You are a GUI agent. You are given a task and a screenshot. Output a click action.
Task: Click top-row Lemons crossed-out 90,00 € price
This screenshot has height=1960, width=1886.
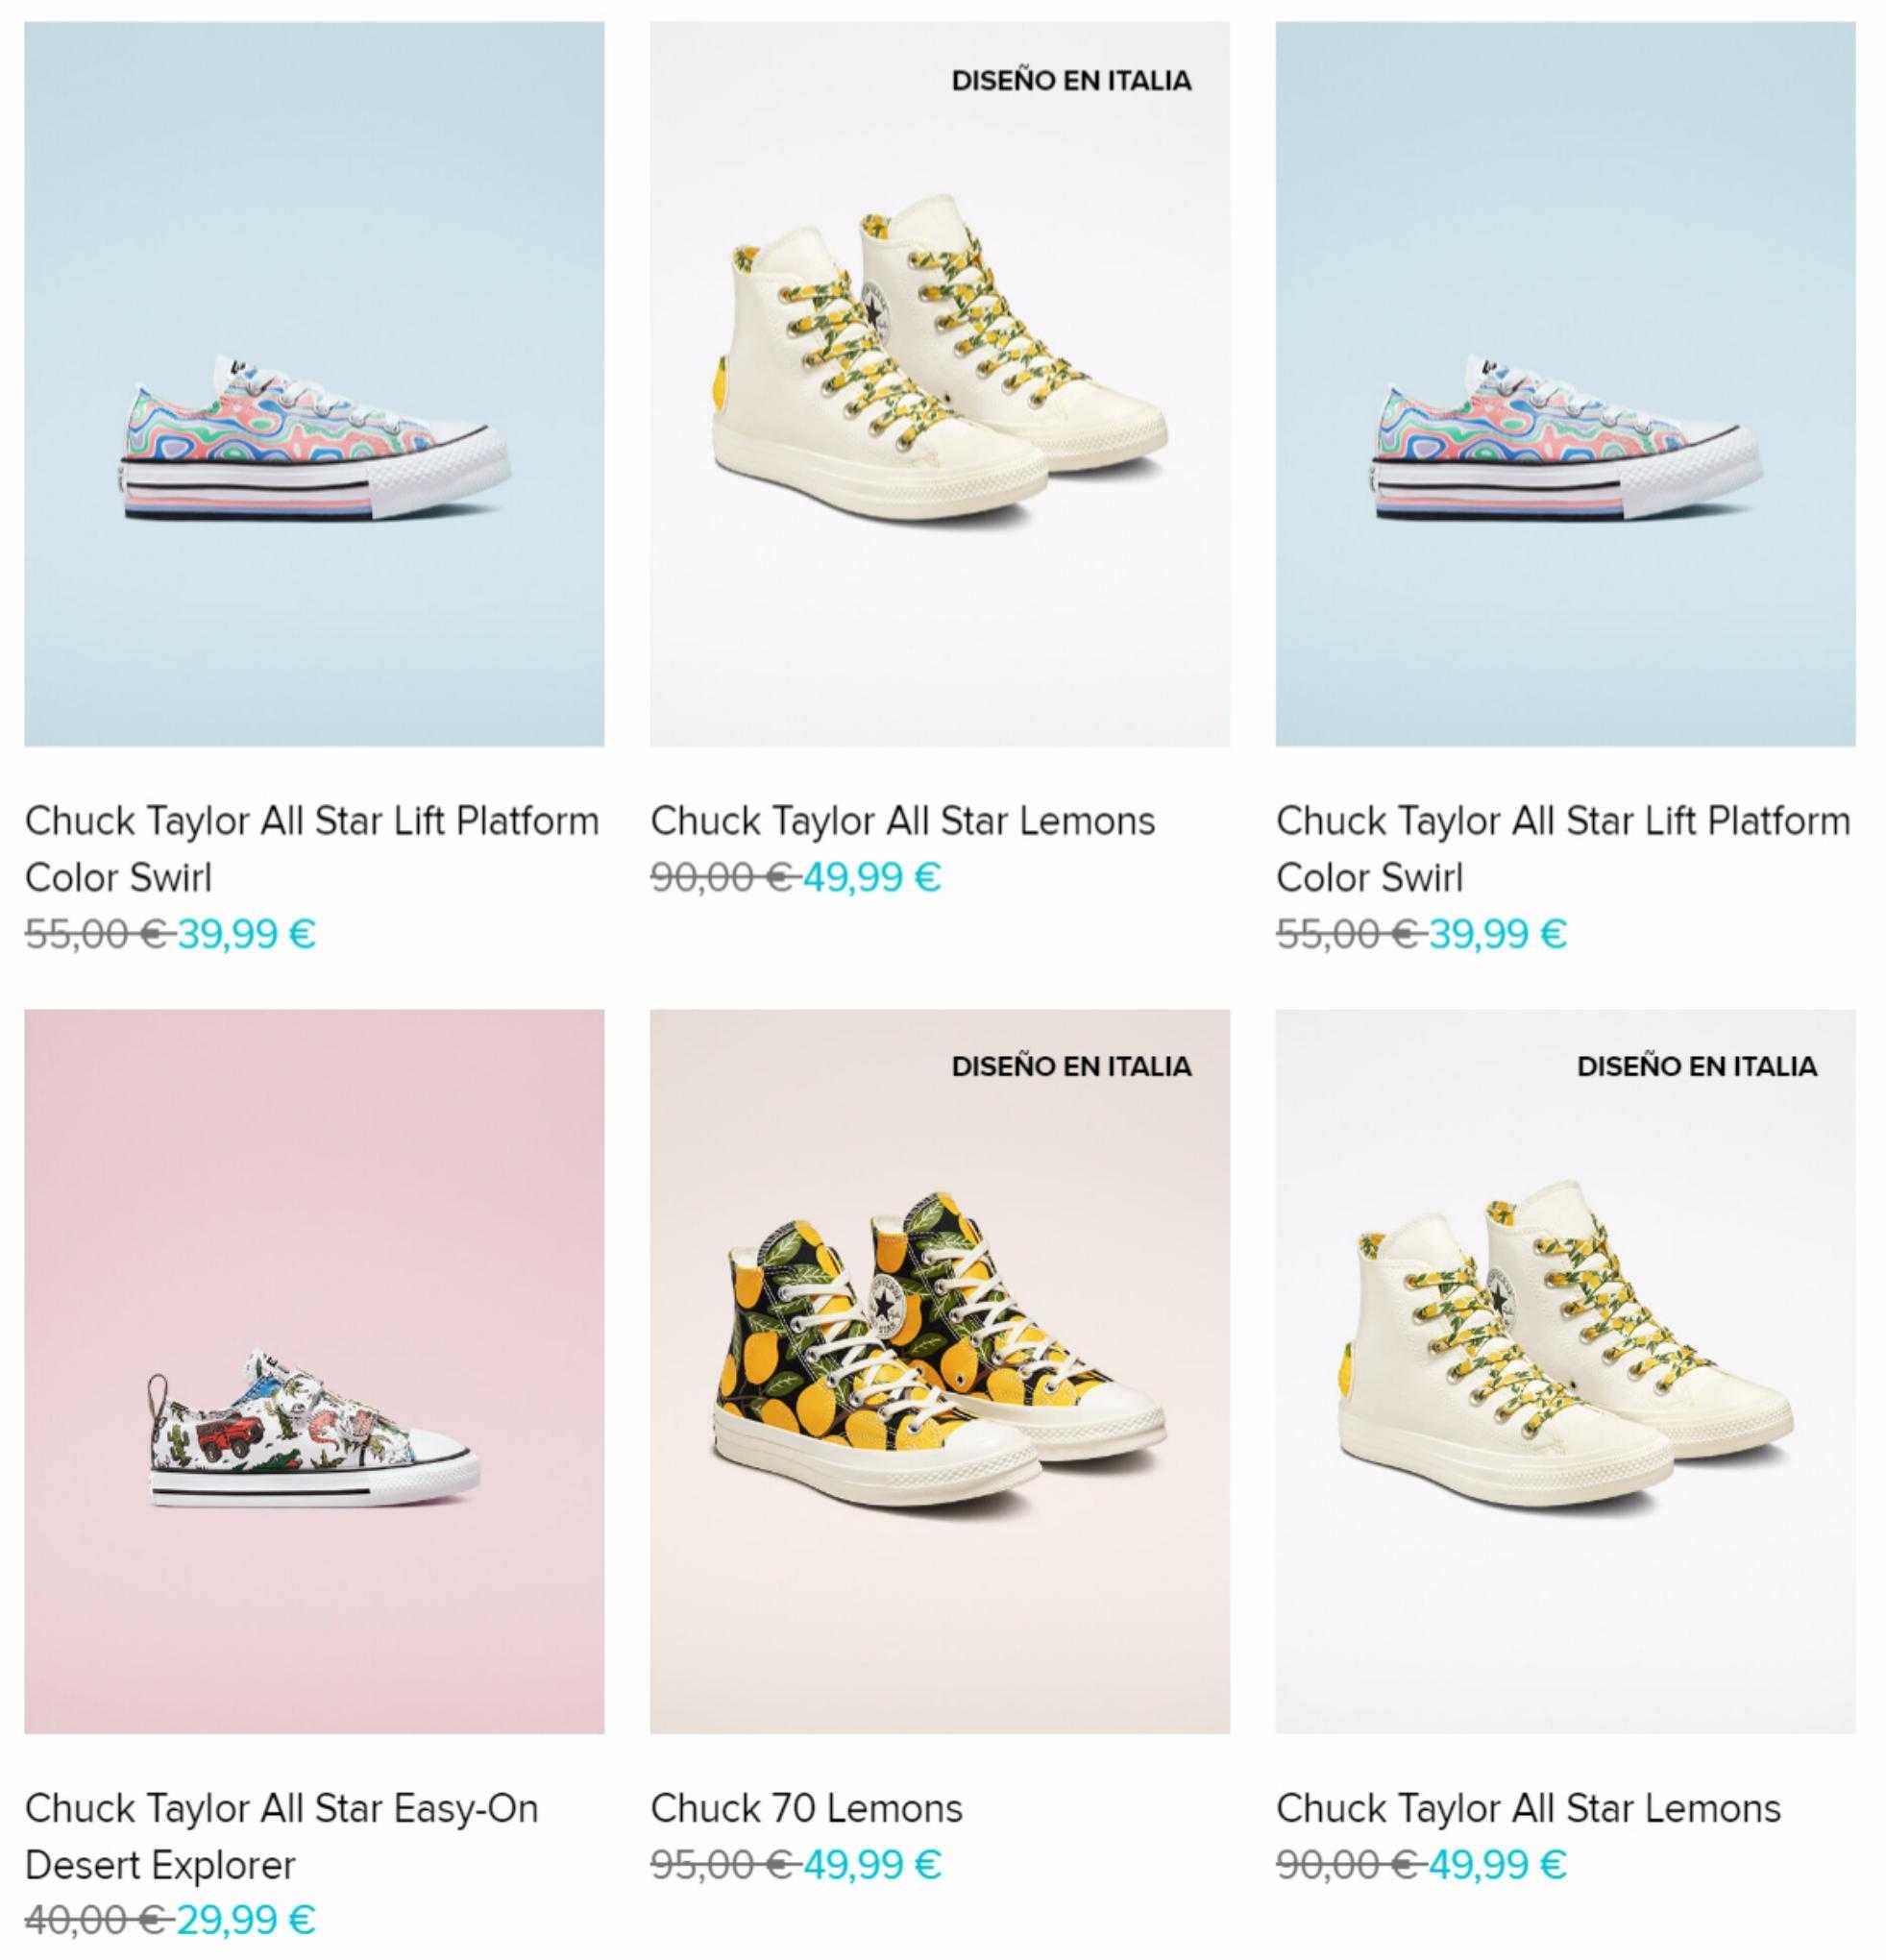point(722,877)
